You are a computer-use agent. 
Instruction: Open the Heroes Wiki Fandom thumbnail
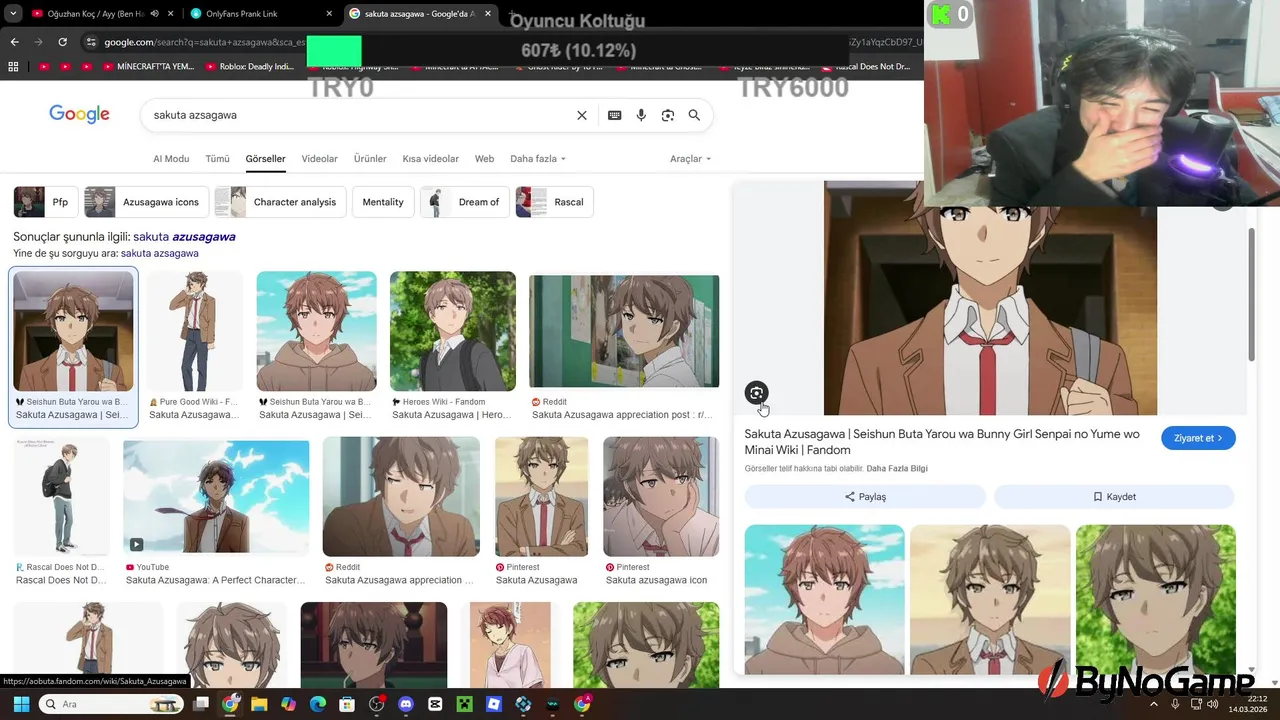(x=452, y=331)
